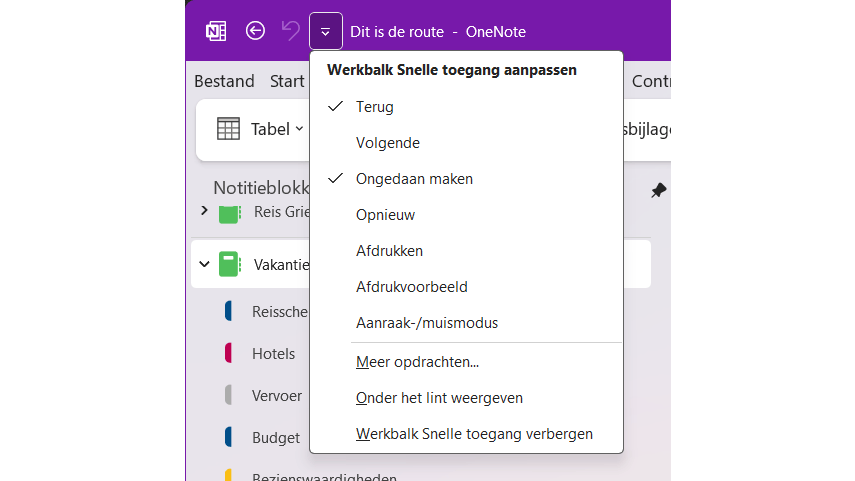
Task: Click the Table grid icon in ribbon
Action: tap(228, 129)
